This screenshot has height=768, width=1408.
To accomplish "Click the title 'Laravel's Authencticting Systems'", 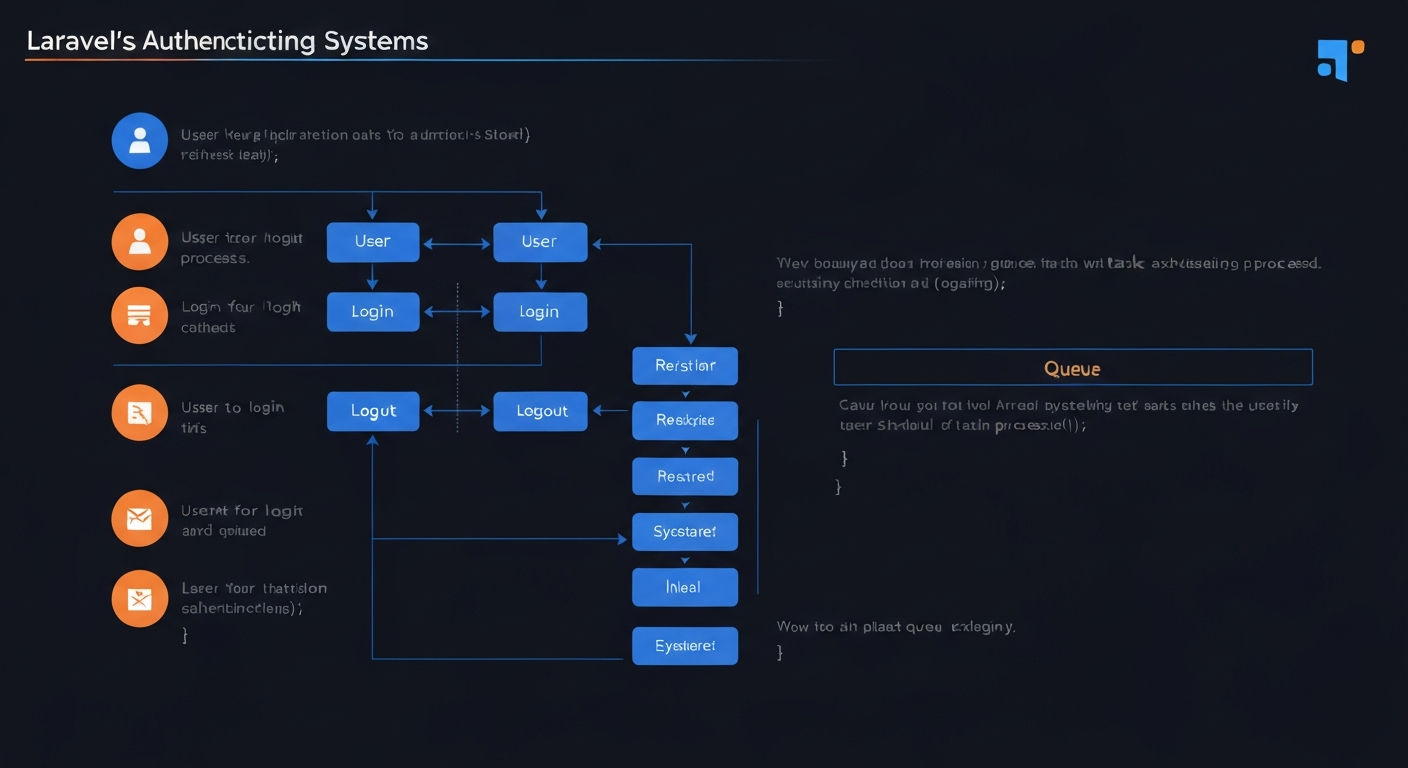I will point(227,41).
